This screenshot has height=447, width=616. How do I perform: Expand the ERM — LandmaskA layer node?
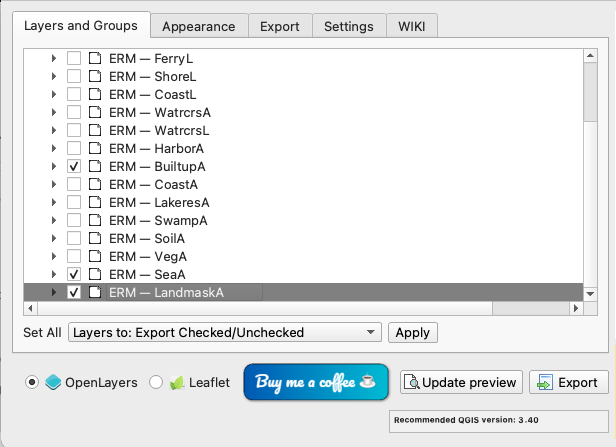click(53, 293)
